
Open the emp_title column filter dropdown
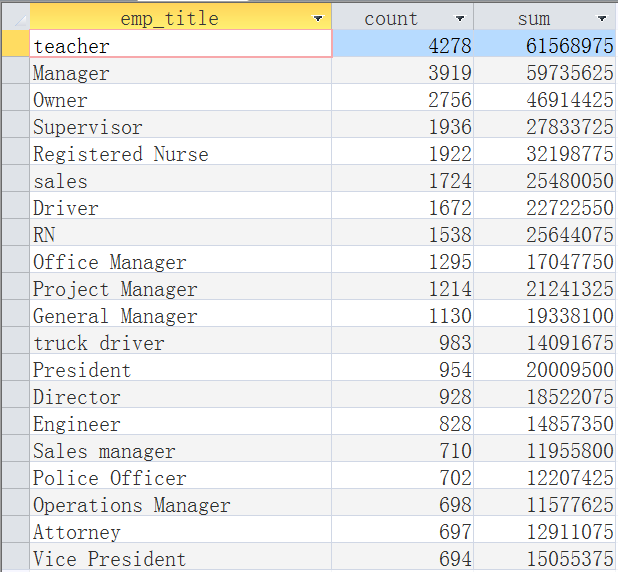[318, 19]
